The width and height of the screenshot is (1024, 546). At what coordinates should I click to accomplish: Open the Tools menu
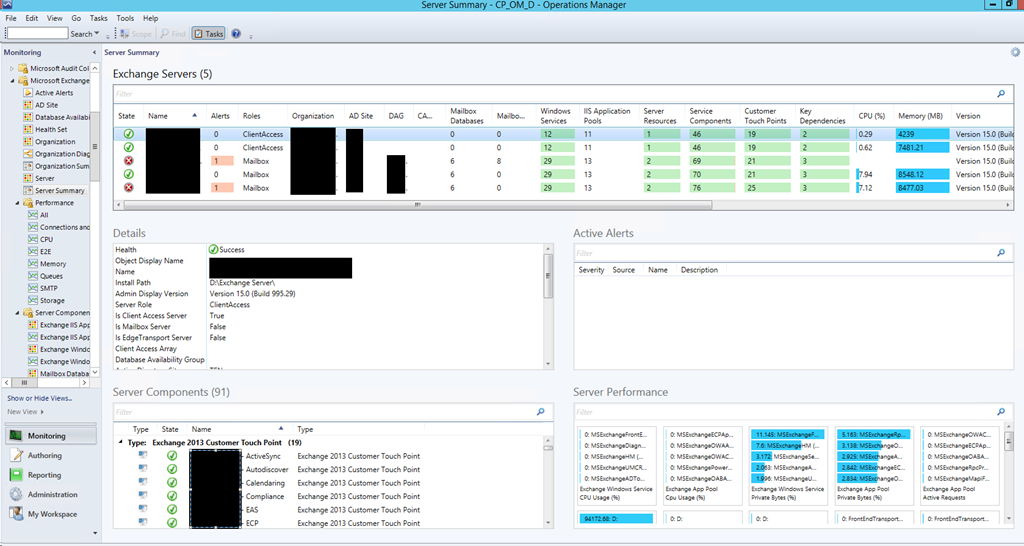click(125, 18)
